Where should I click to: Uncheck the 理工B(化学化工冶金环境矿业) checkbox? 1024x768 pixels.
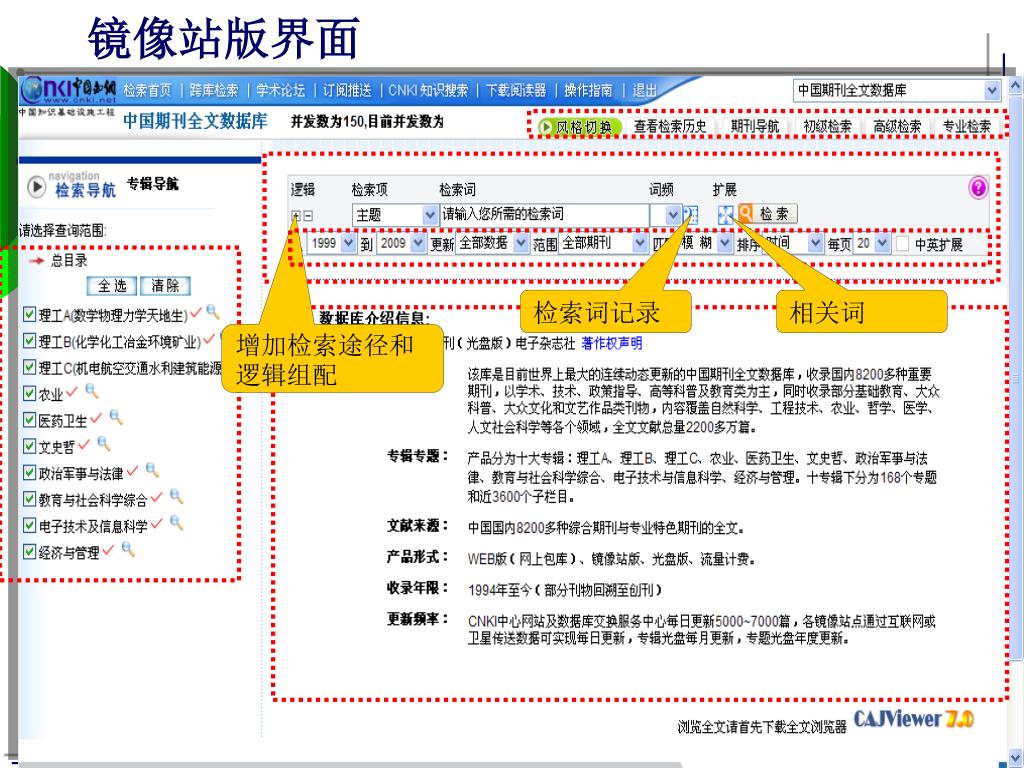pos(29,341)
